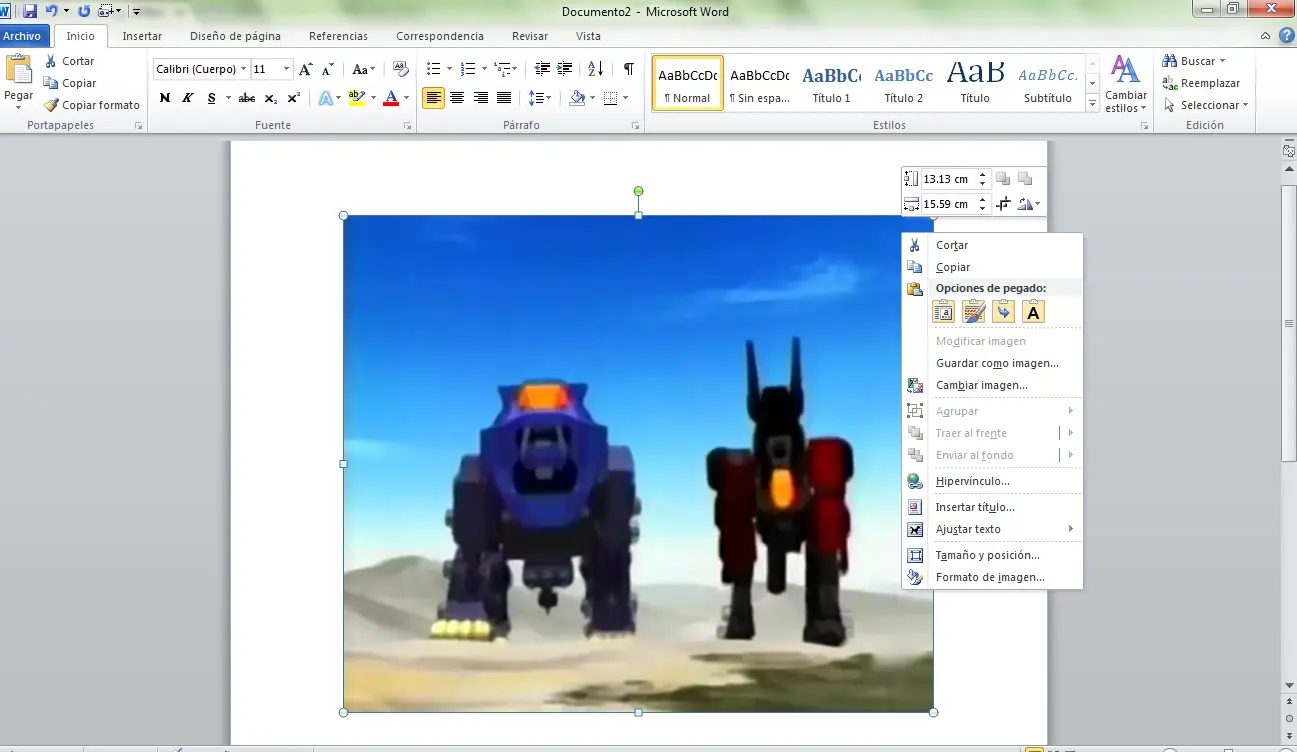This screenshot has height=752, width=1297.
Task: Open the Archivo tab
Action: click(22, 36)
